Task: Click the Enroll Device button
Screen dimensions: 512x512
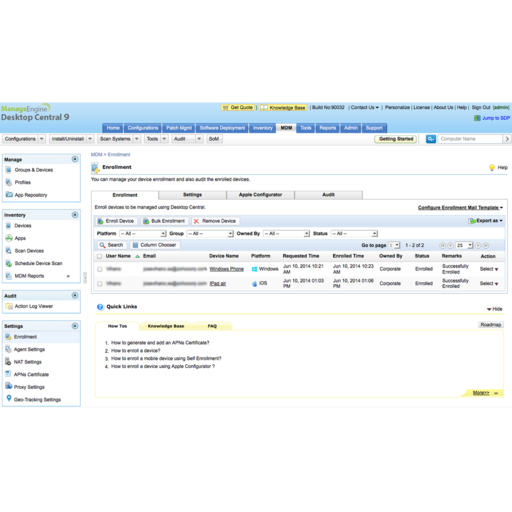Action: click(x=116, y=221)
